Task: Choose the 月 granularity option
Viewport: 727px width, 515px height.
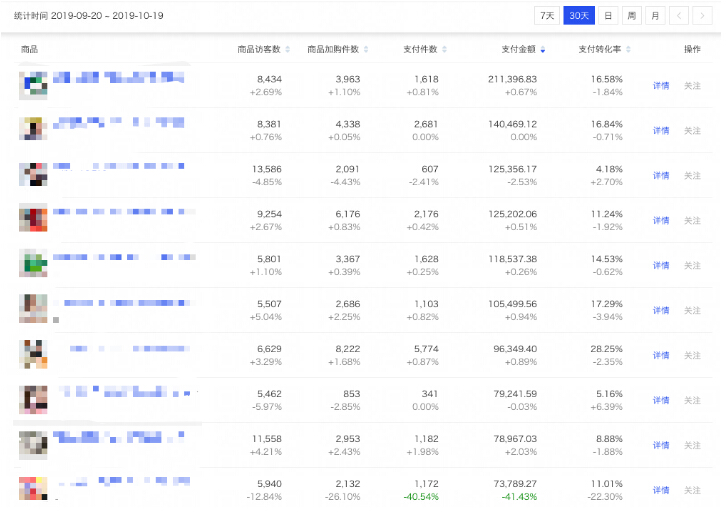Action: click(655, 16)
